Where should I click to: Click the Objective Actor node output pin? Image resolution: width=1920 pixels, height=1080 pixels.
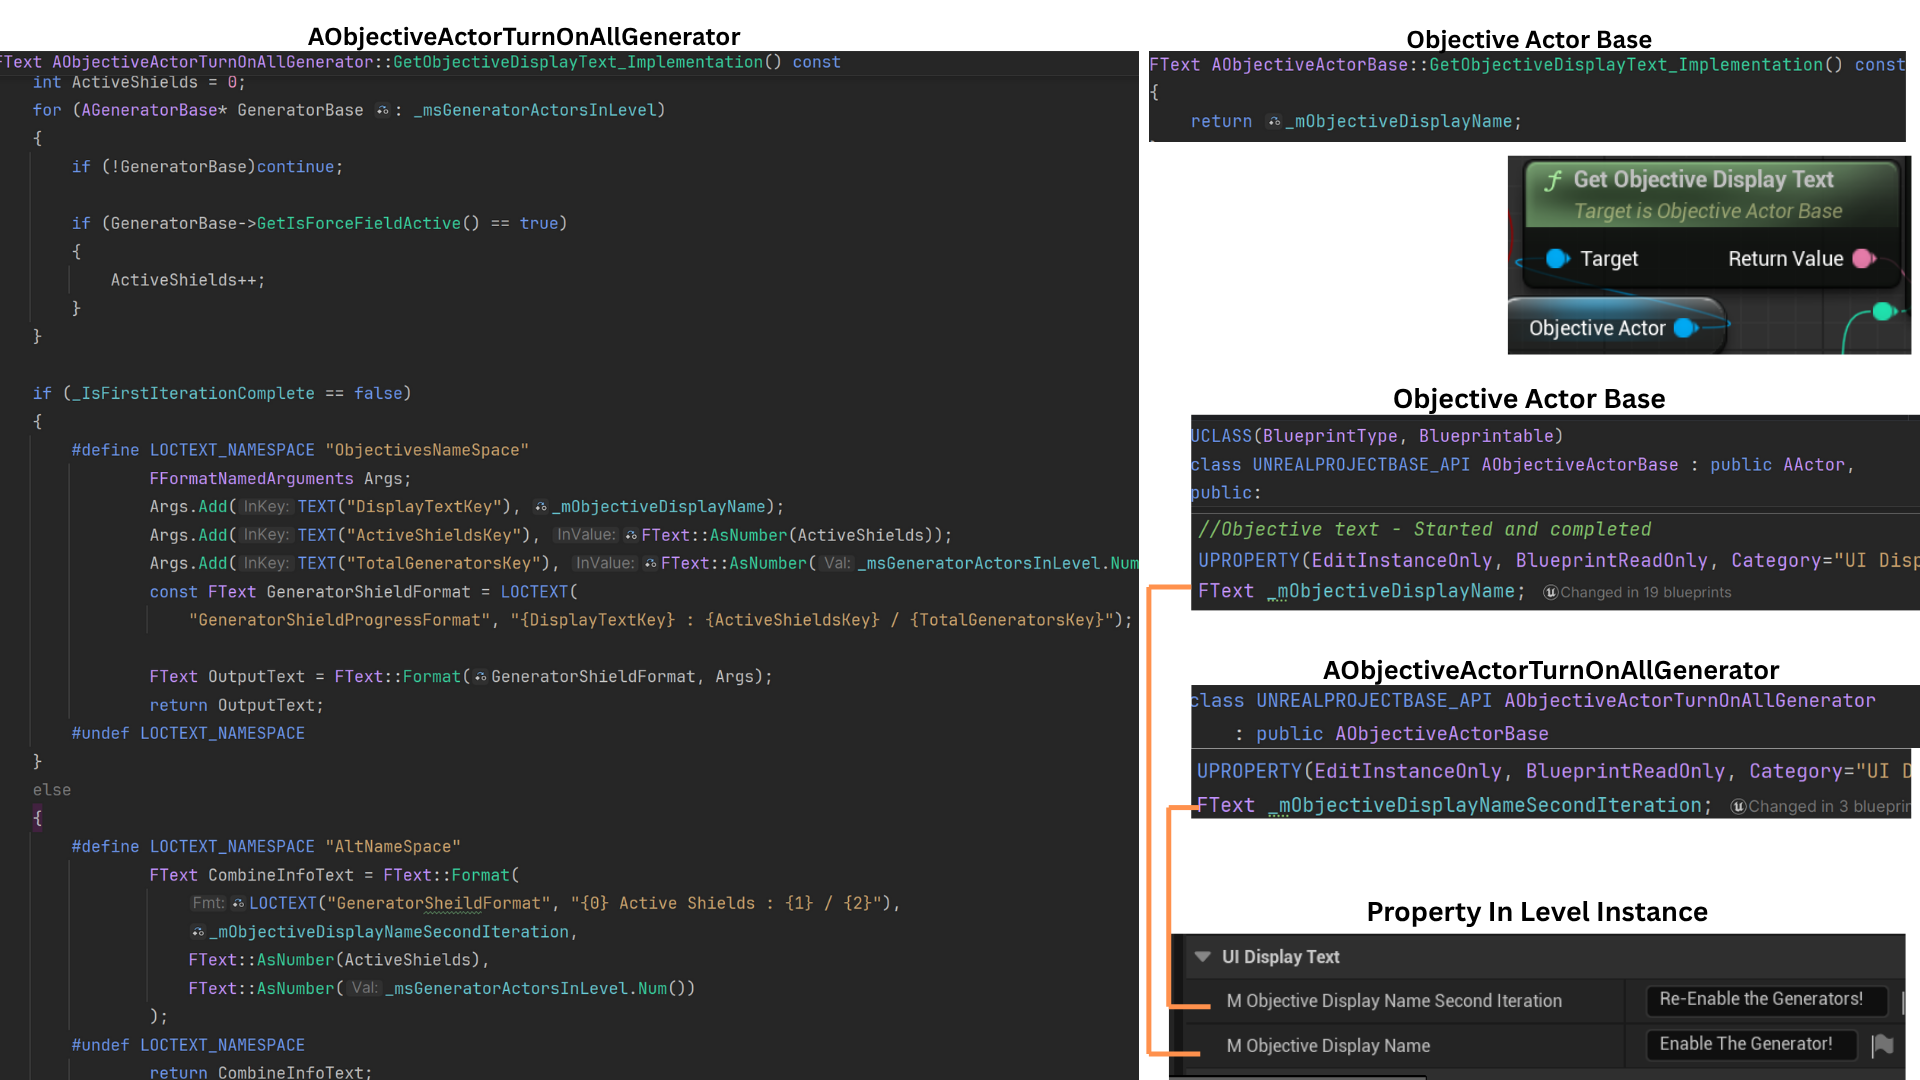pos(1684,328)
